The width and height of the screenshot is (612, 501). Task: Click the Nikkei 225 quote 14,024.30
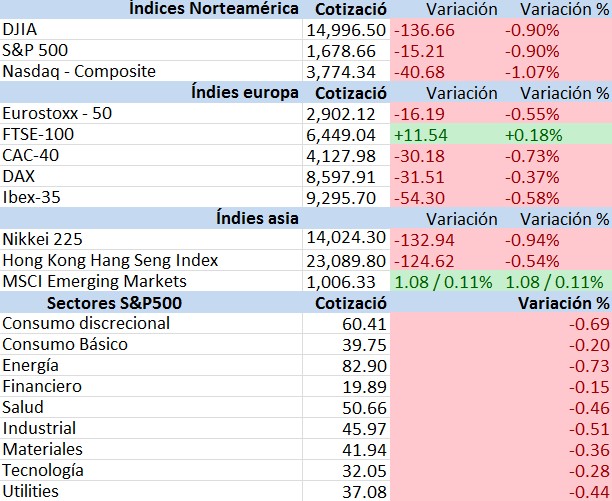pyautogui.click(x=346, y=239)
